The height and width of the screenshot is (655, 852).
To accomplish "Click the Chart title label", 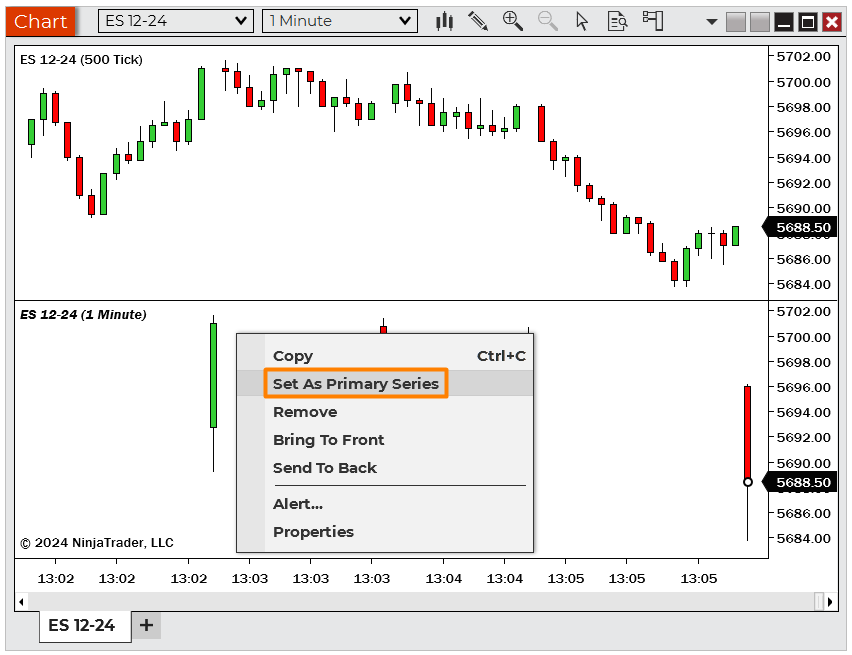I will (x=40, y=22).
